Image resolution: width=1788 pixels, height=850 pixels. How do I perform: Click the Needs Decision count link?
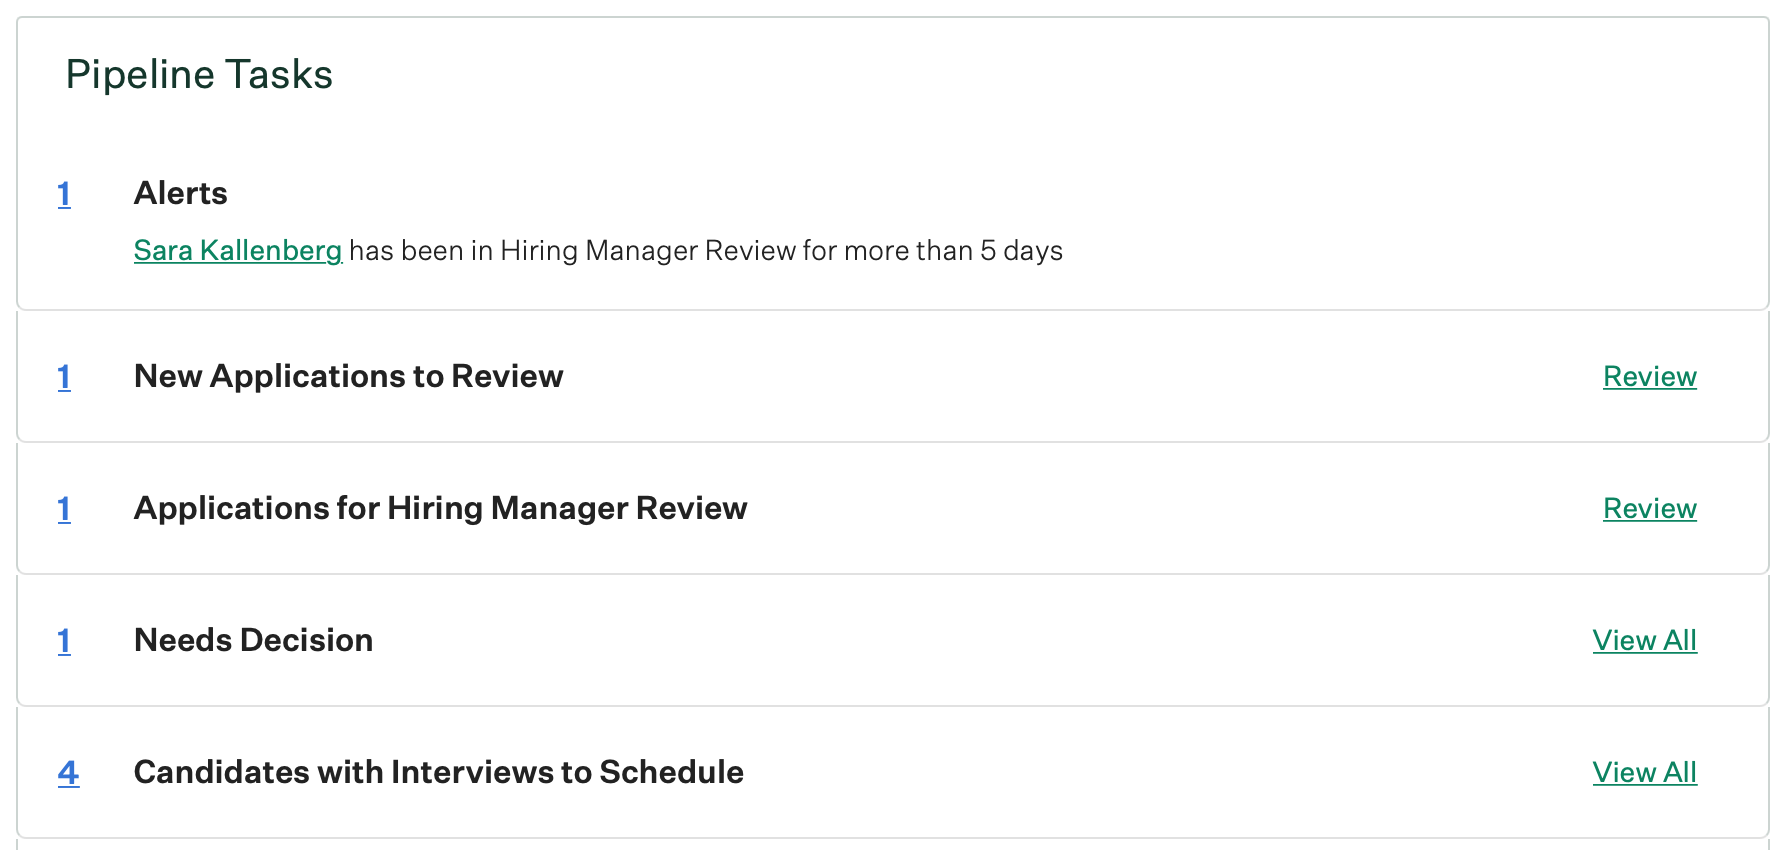point(64,641)
